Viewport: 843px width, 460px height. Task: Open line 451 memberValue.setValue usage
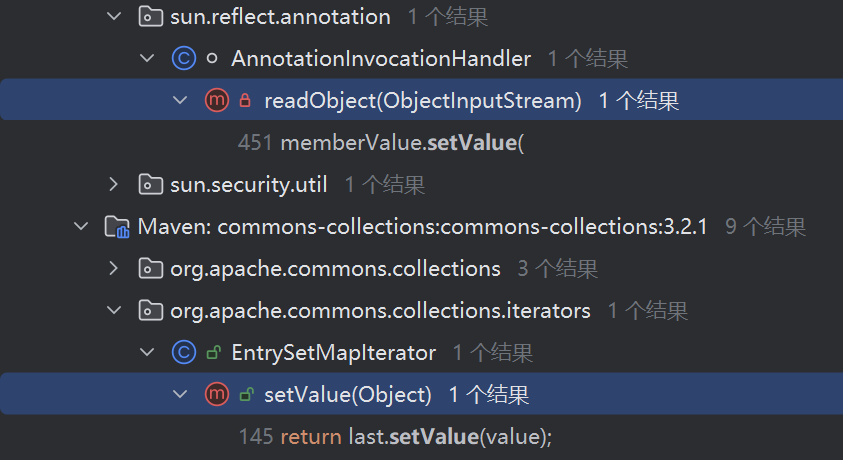coord(381,143)
